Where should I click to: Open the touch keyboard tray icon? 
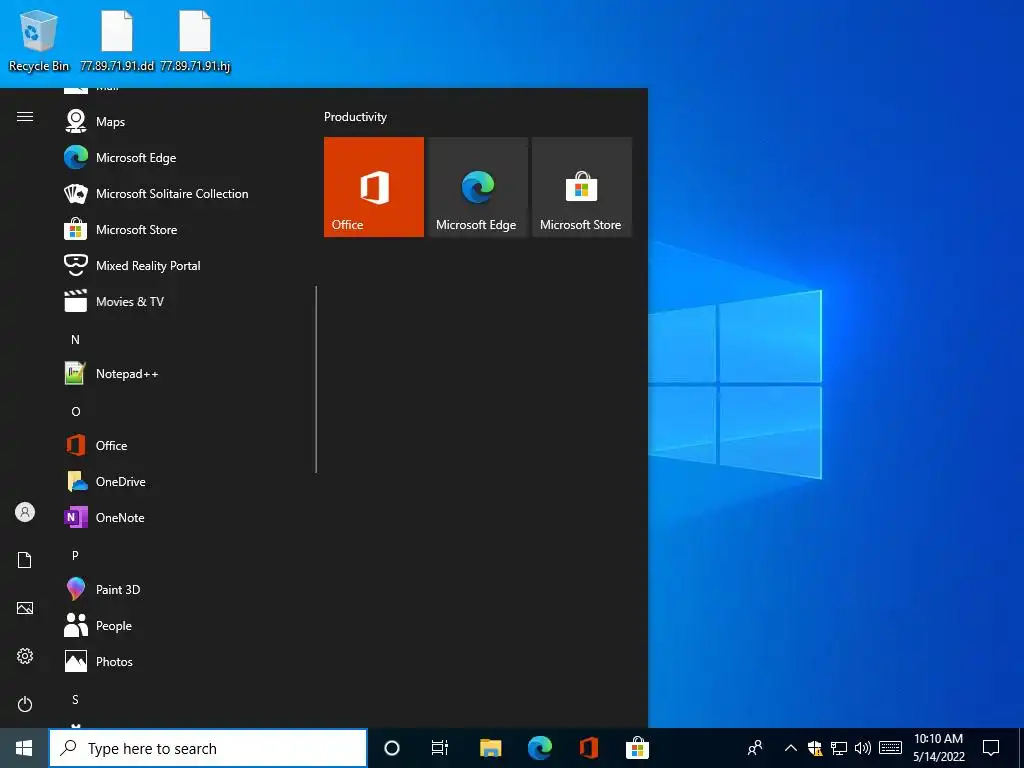(890, 748)
